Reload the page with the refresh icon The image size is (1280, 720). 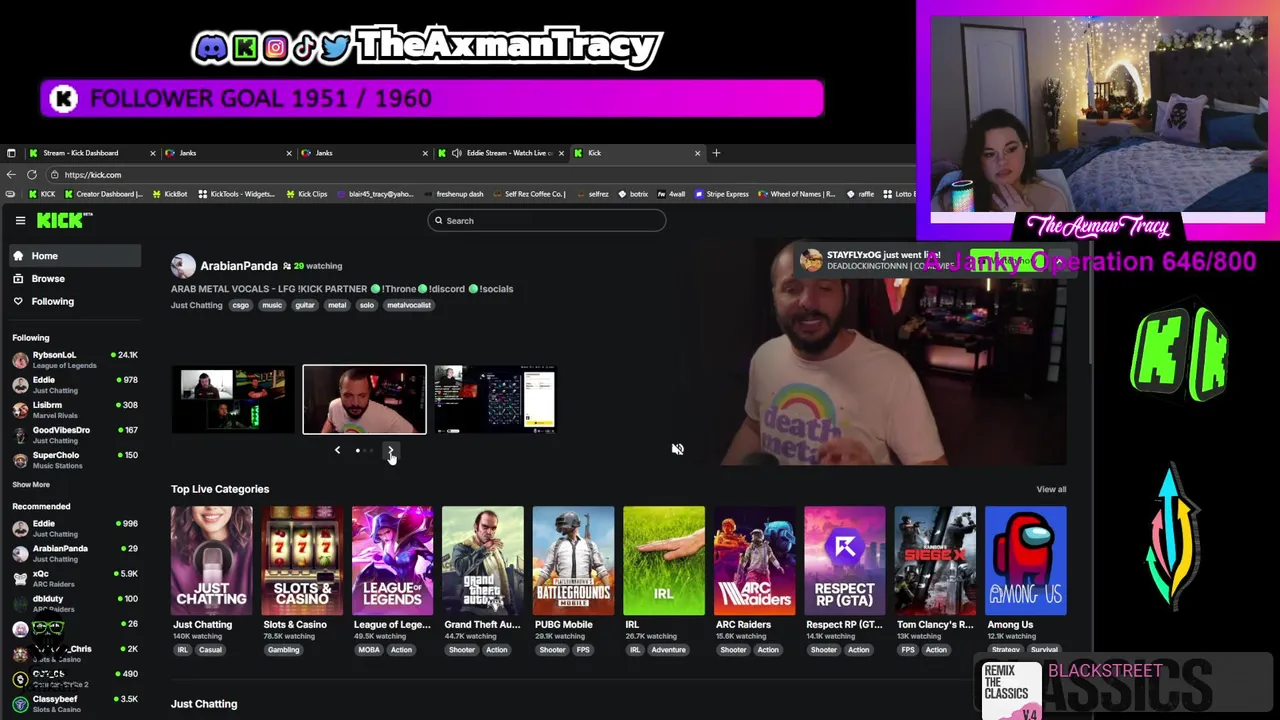click(x=31, y=175)
